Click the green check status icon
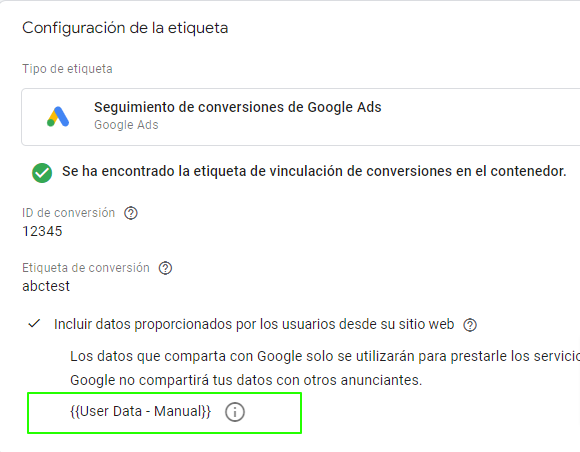Viewport: 580px width, 452px height. pyautogui.click(x=42, y=173)
